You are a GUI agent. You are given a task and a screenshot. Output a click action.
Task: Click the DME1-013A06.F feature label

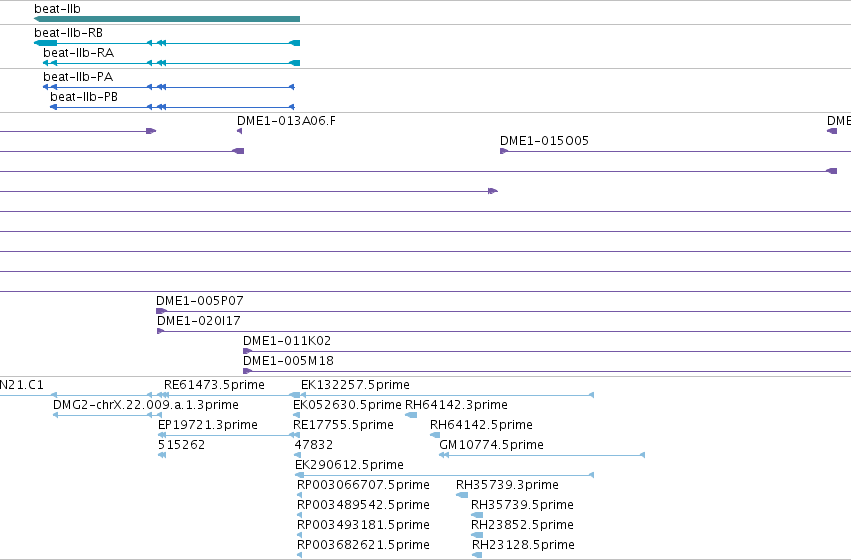click(x=286, y=120)
